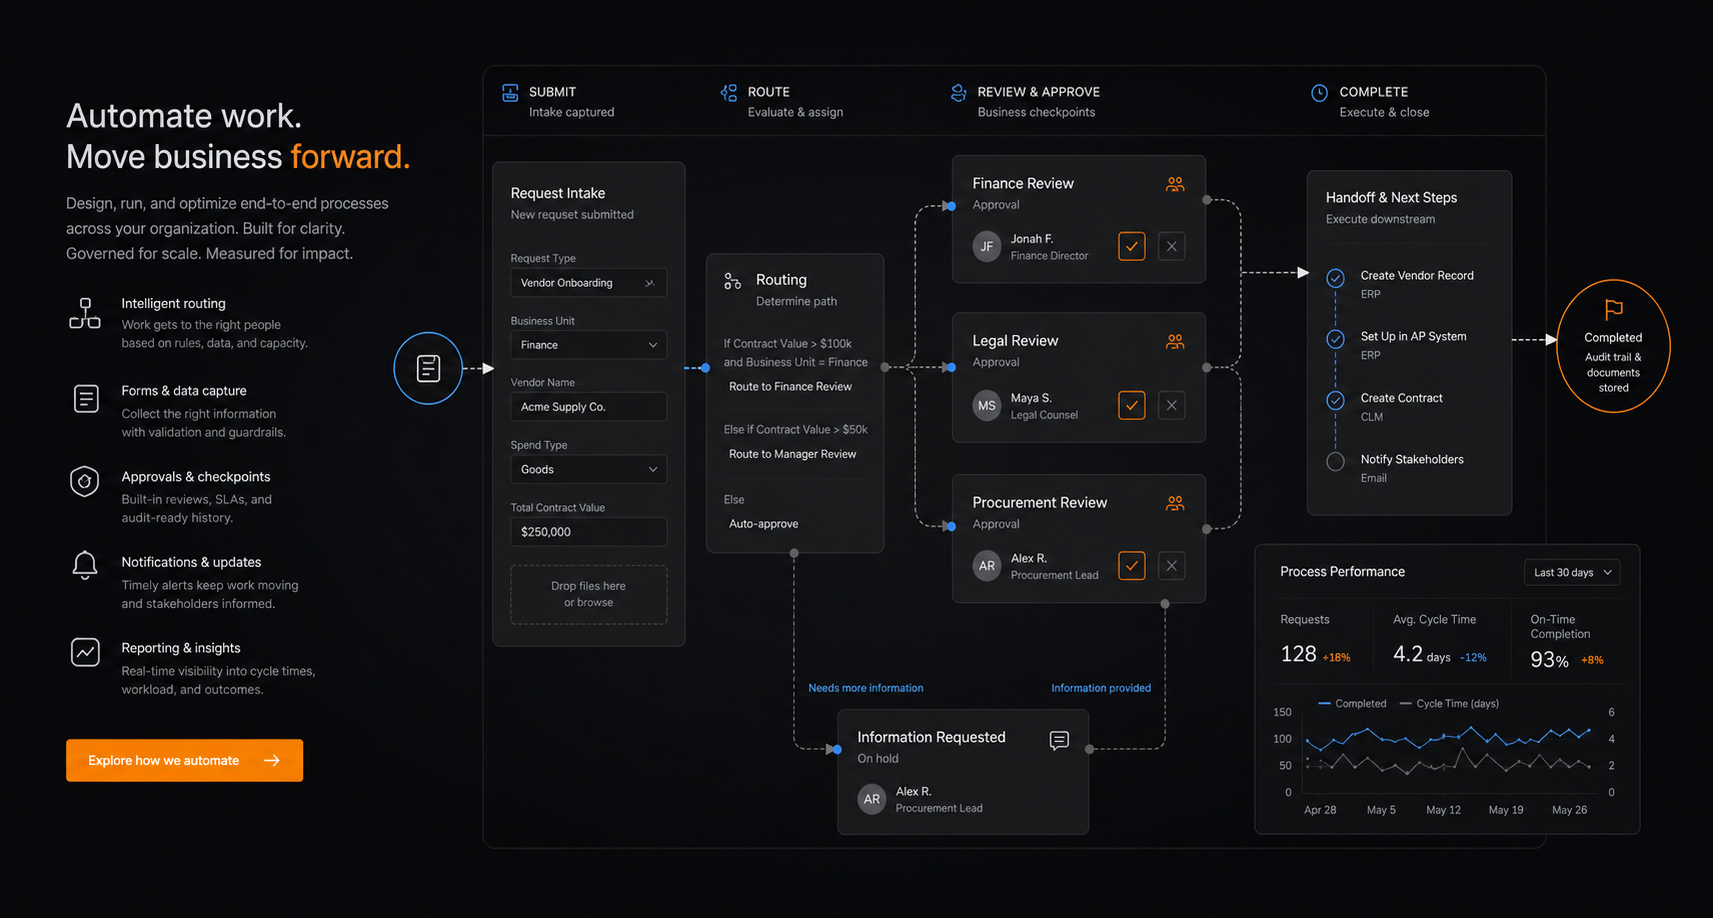This screenshot has width=1713, height=918.
Task: Select the SUBMIT stage header
Action: pos(558,101)
